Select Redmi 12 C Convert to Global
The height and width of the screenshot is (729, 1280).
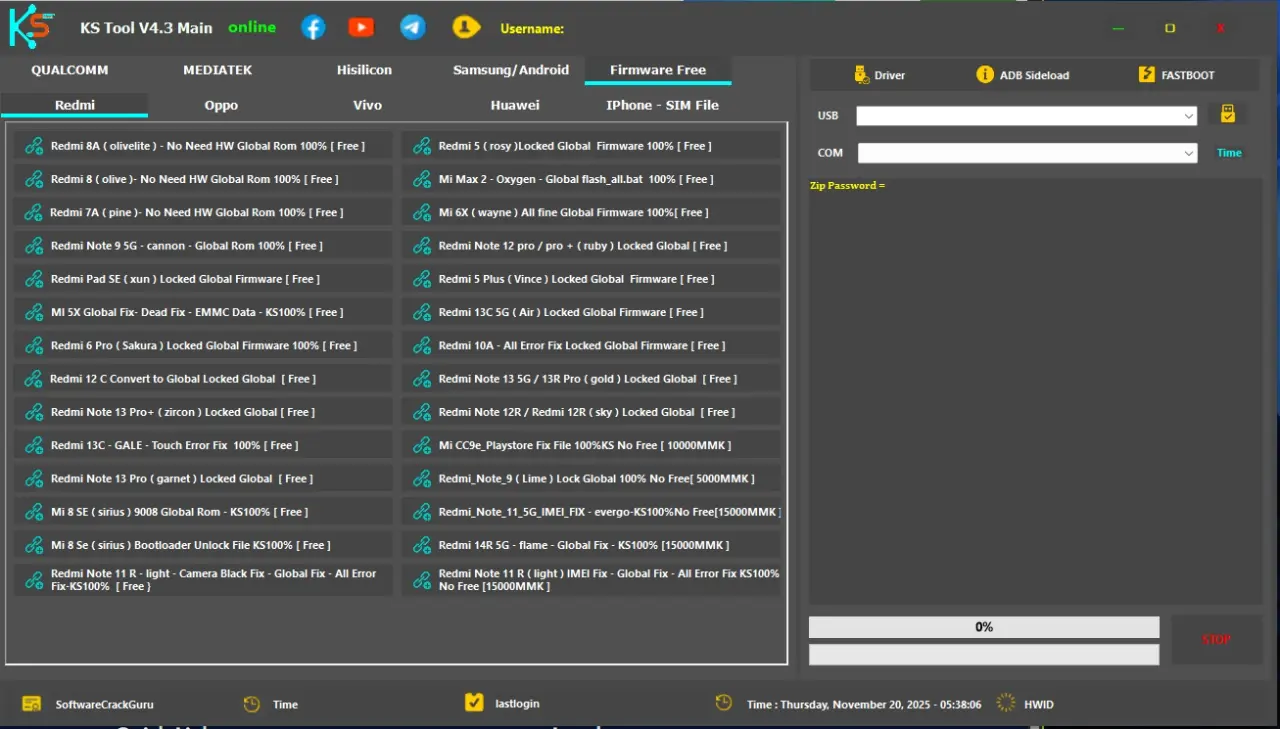click(203, 379)
